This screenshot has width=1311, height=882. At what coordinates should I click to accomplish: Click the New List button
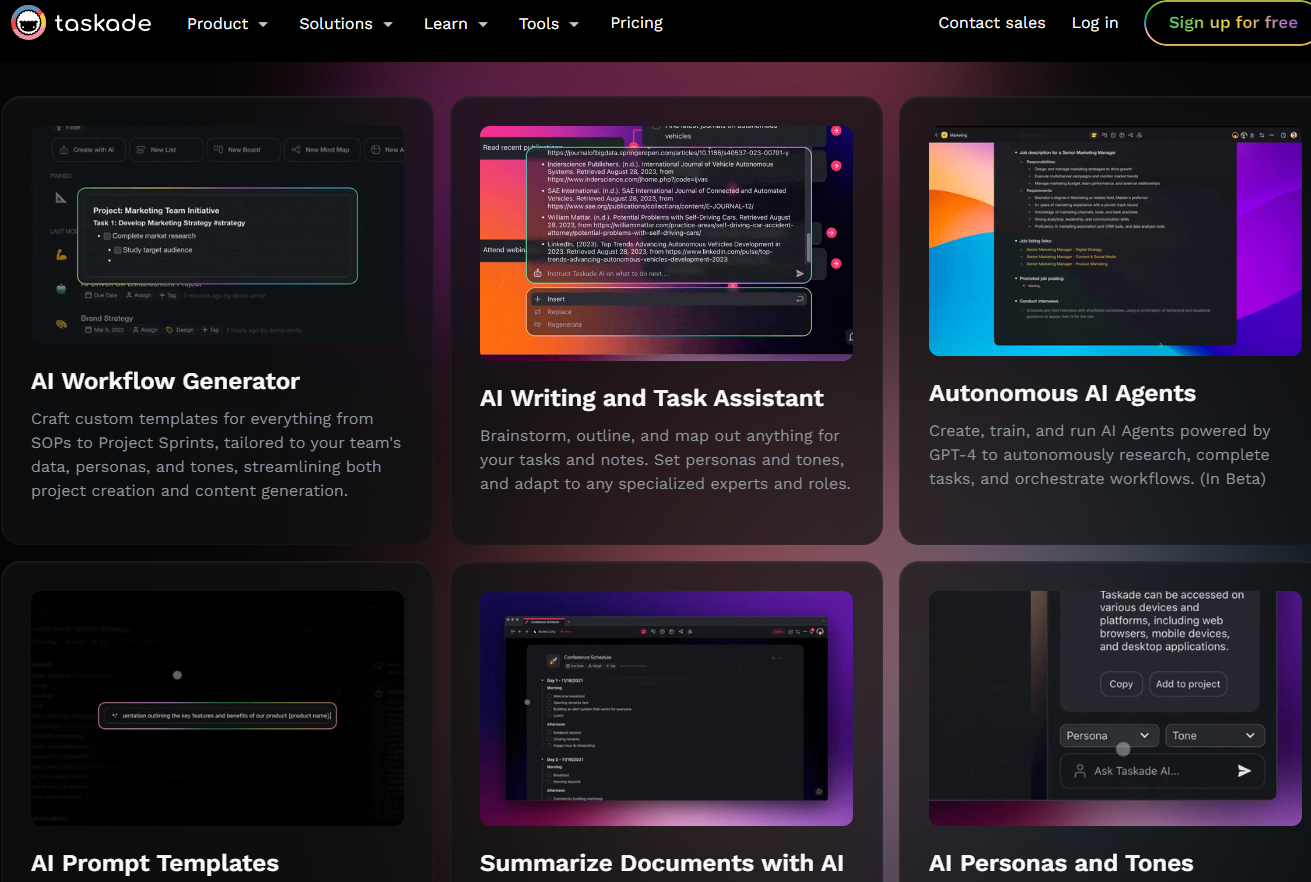(x=164, y=150)
